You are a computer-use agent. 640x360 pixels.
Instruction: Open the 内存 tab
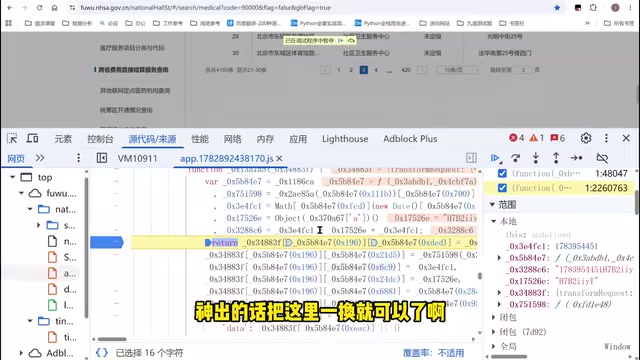pyautogui.click(x=265, y=139)
